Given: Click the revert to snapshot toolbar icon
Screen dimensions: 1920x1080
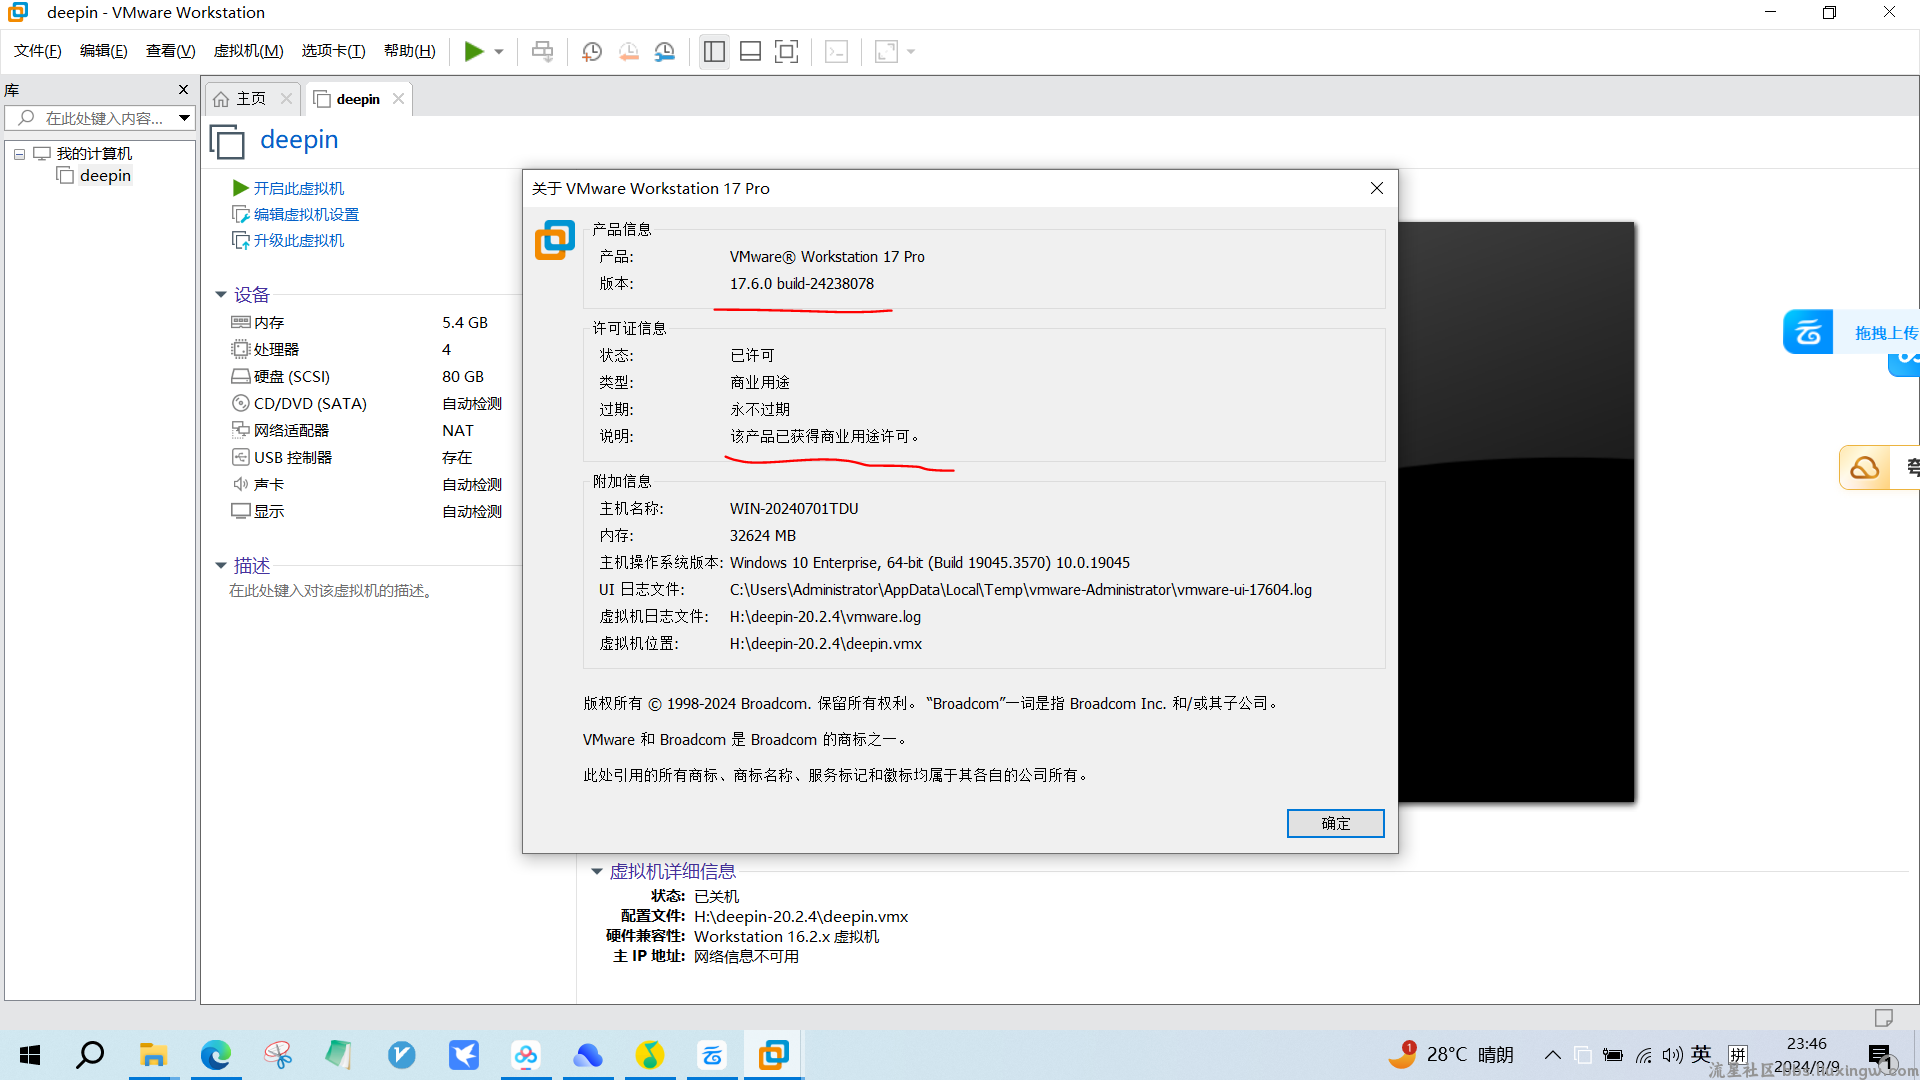Looking at the screenshot, I should tap(629, 51).
